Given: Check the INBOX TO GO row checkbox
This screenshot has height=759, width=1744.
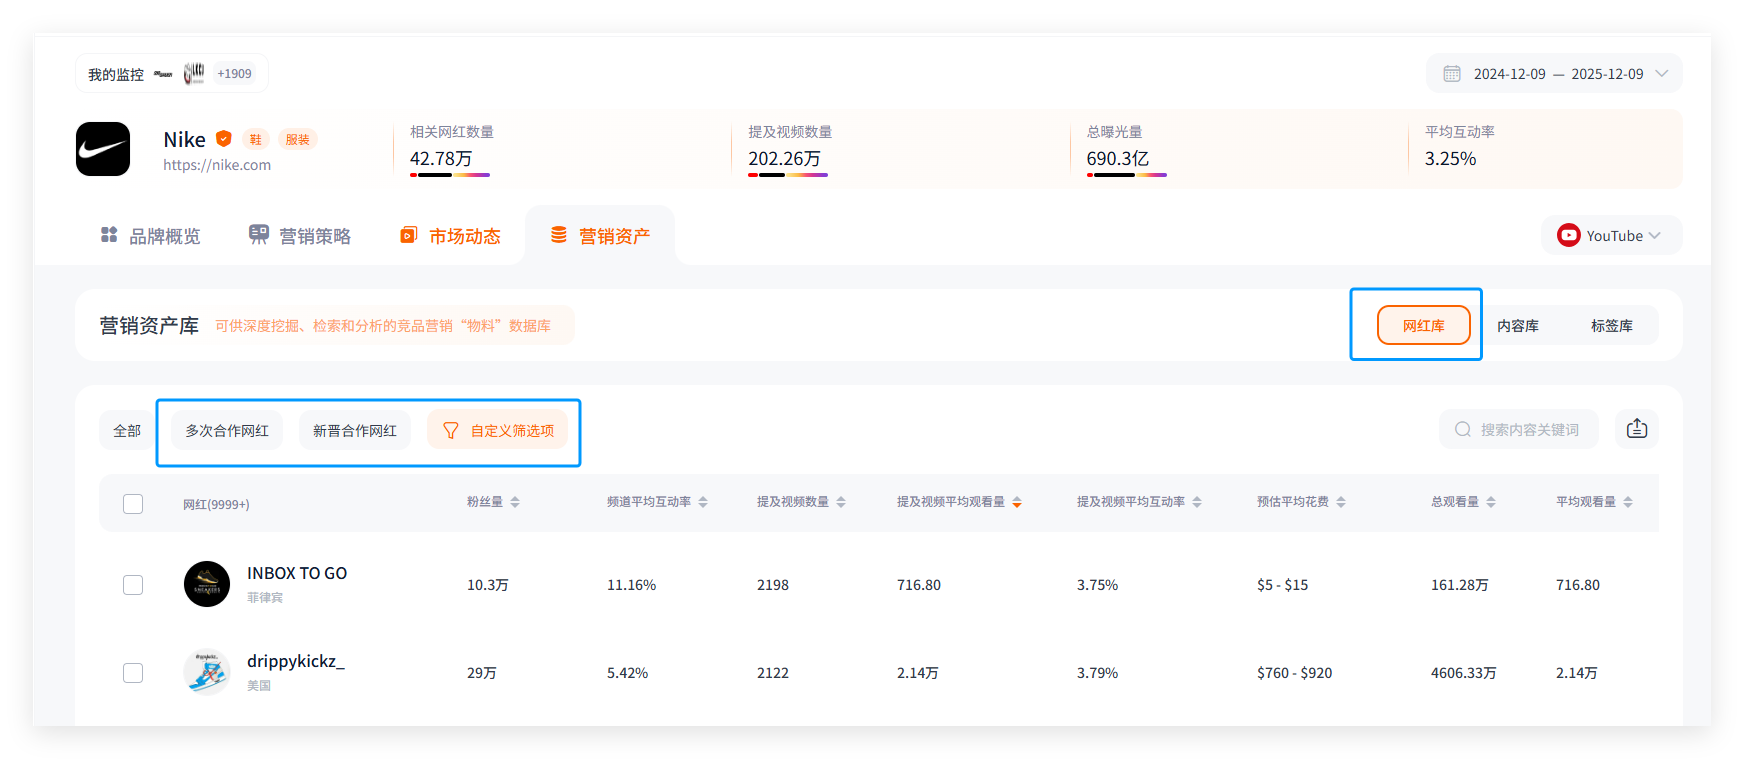Looking at the screenshot, I should click(133, 585).
